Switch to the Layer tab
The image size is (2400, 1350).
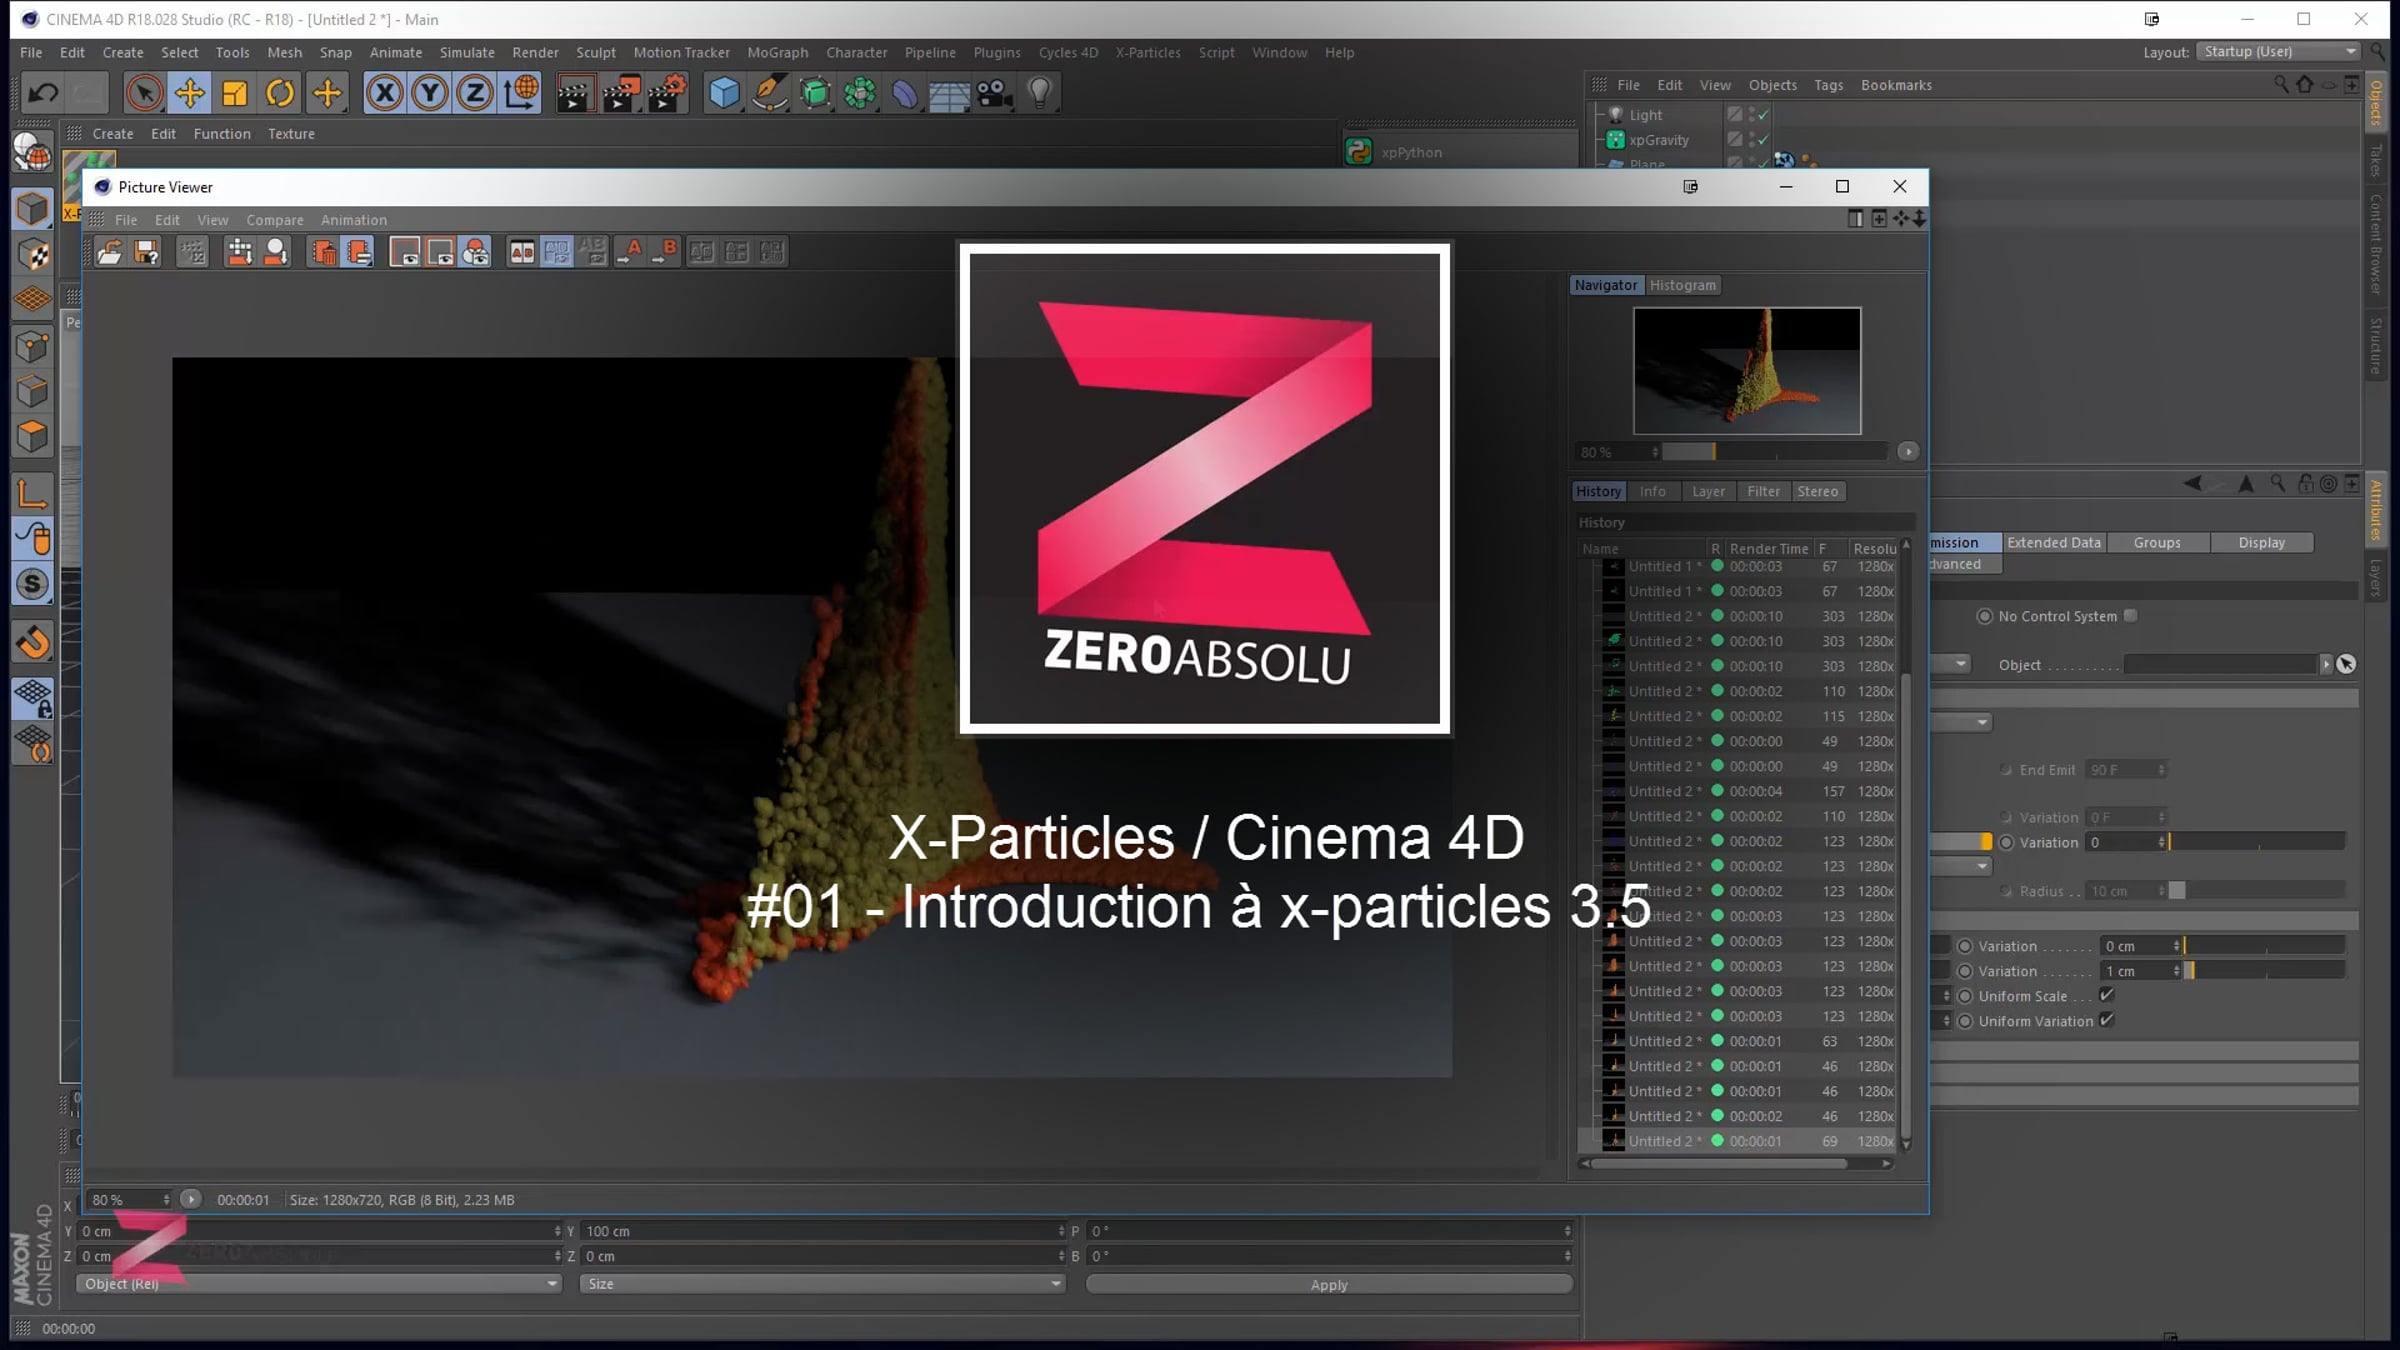pyautogui.click(x=1708, y=492)
